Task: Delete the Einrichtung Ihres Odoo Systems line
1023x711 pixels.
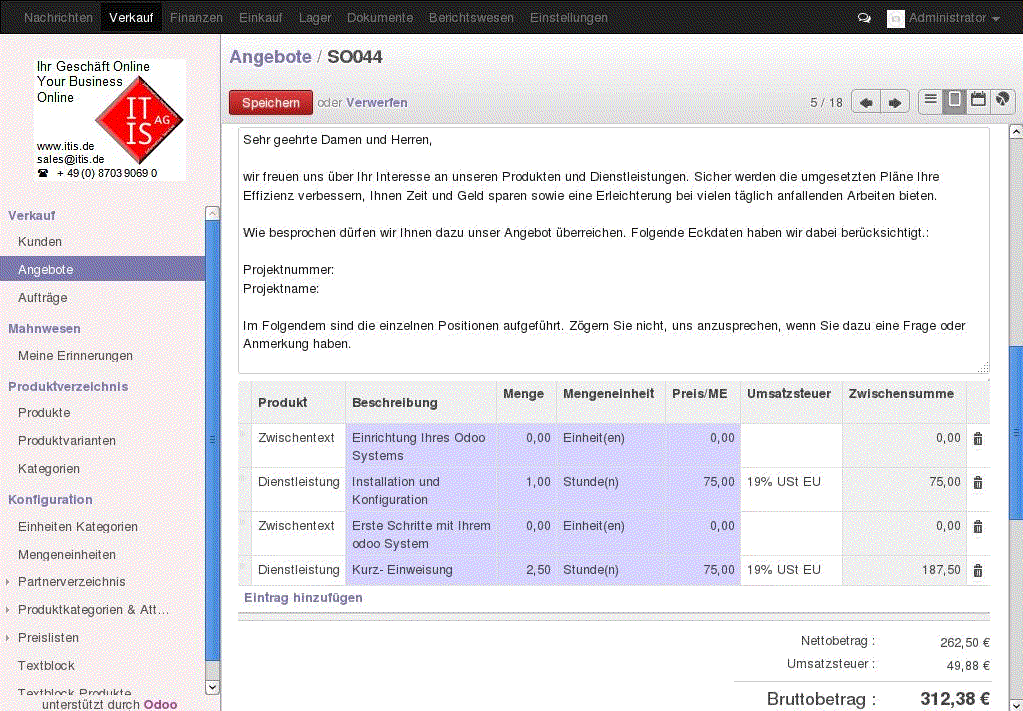Action: click(978, 439)
